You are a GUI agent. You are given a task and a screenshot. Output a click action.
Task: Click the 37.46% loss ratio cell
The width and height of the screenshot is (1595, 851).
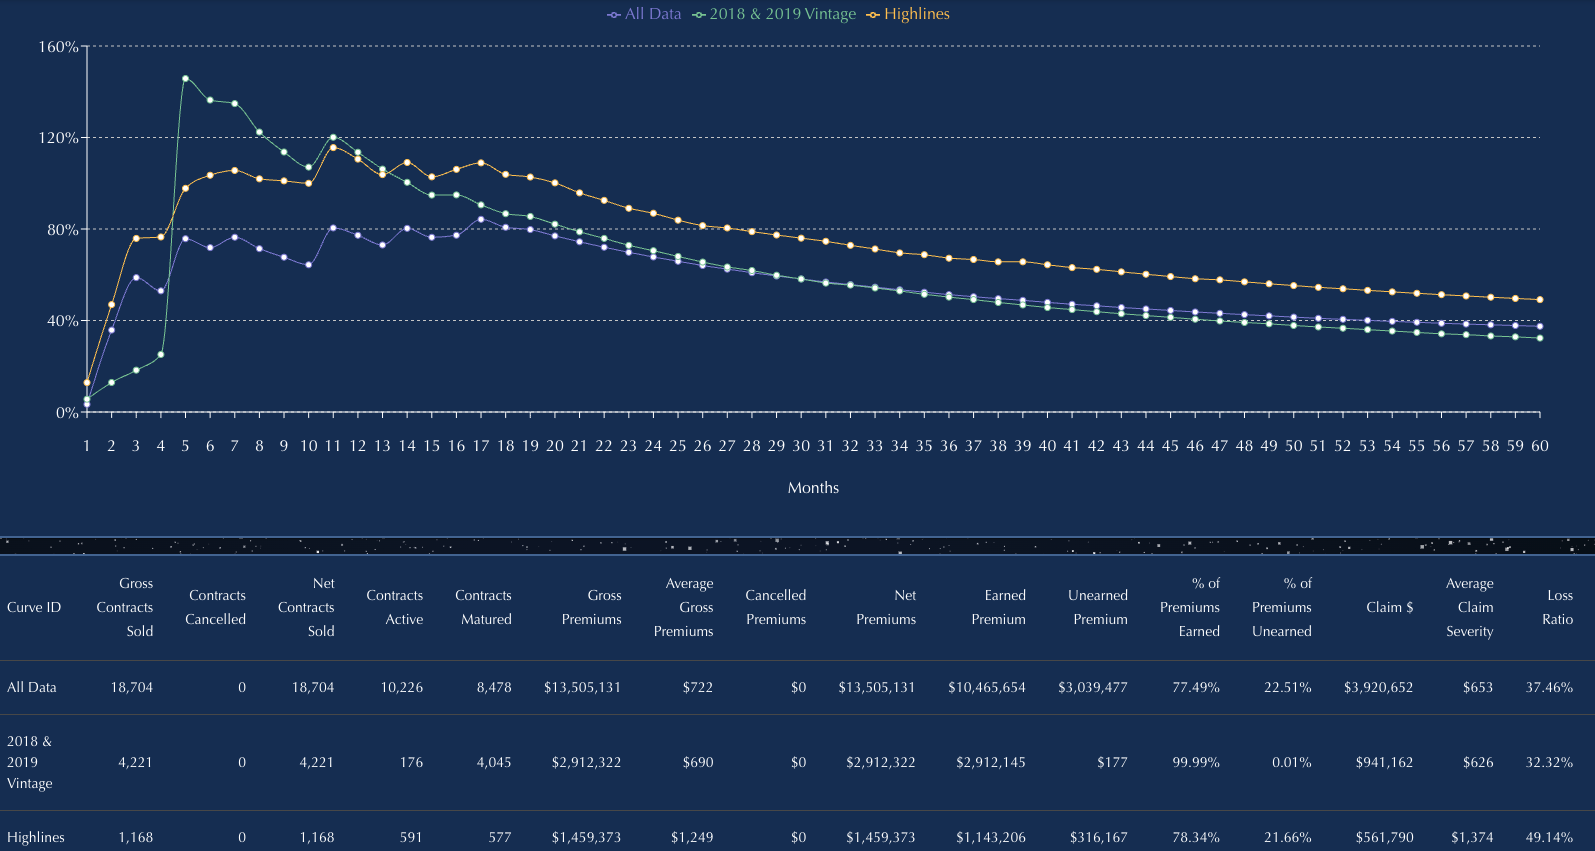1548,687
